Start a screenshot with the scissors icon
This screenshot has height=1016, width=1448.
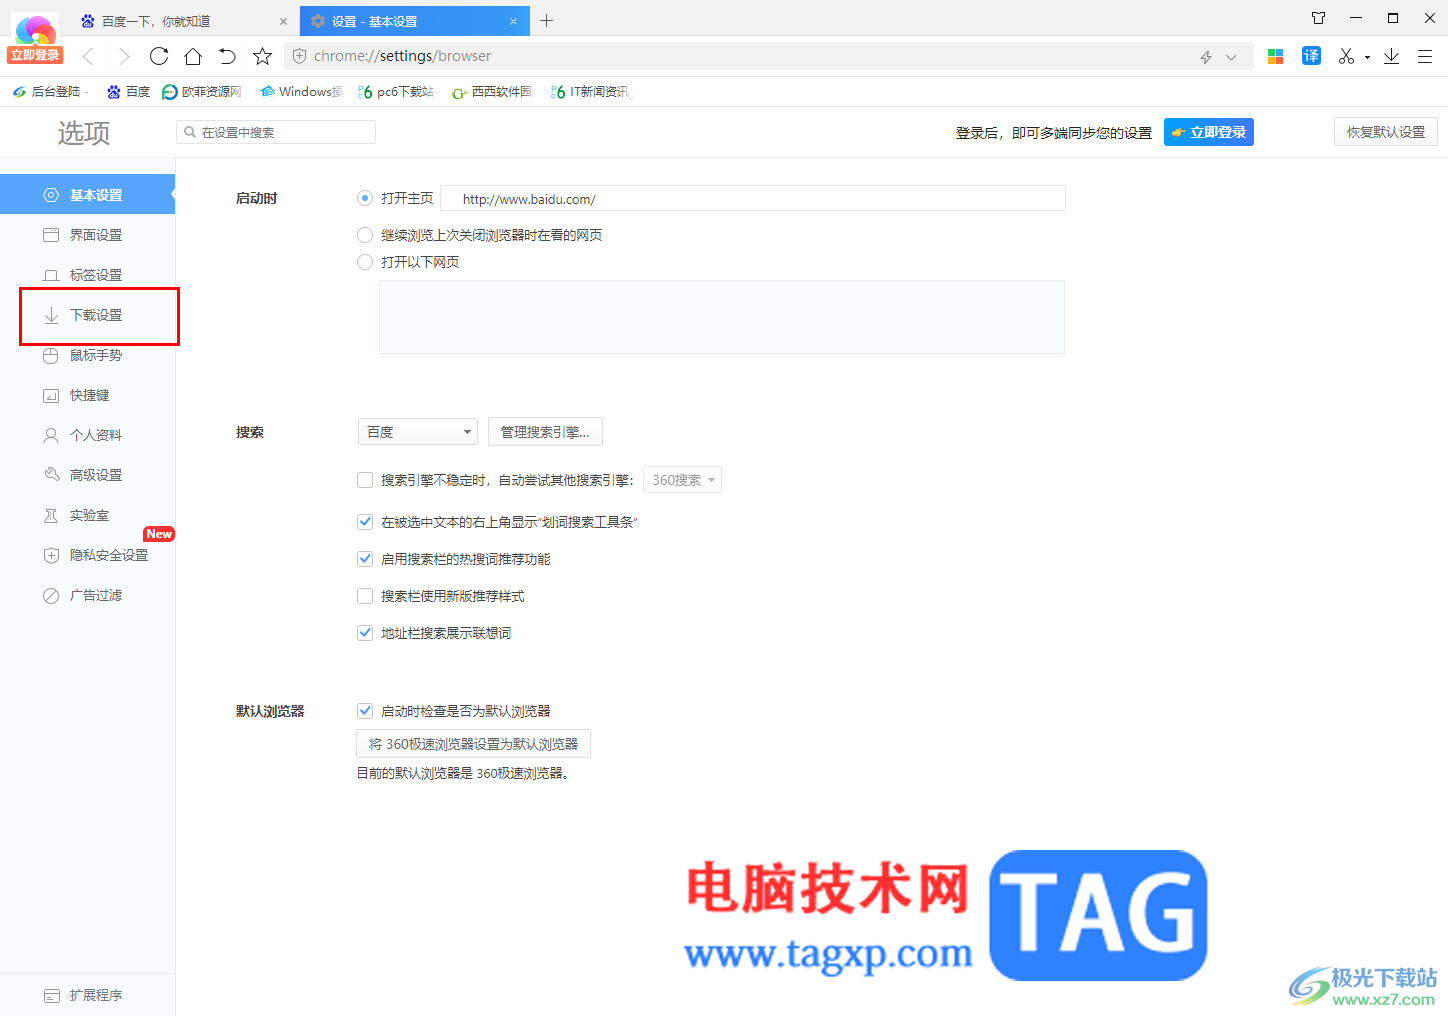click(1346, 56)
